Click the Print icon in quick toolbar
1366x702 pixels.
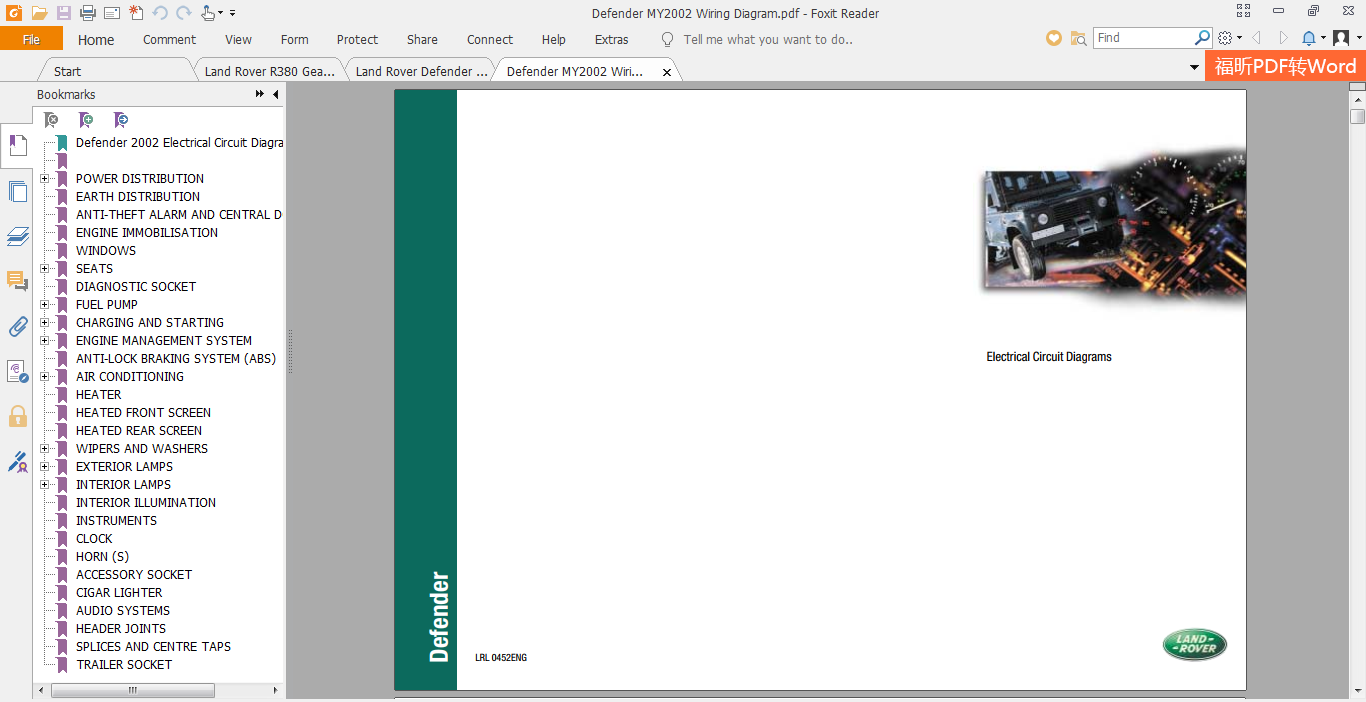(x=88, y=13)
